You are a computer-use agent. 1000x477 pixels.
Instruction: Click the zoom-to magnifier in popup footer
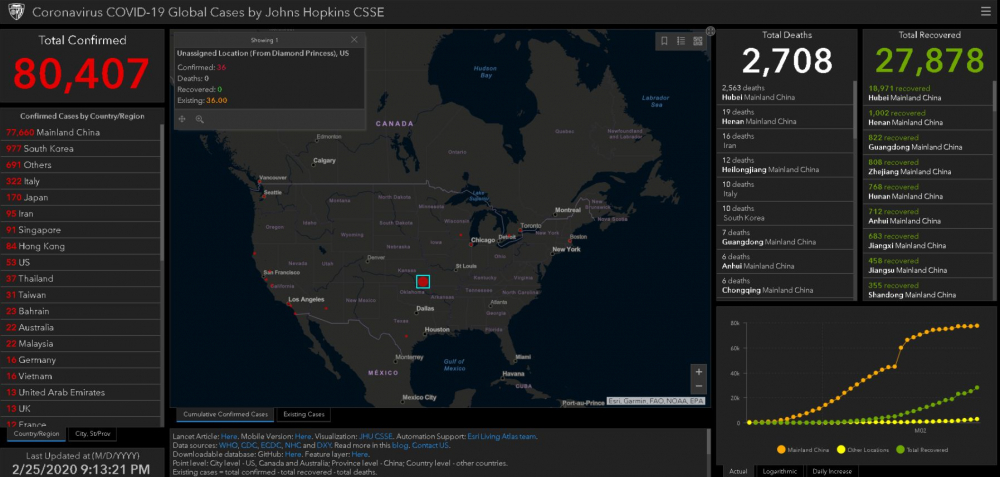200,119
